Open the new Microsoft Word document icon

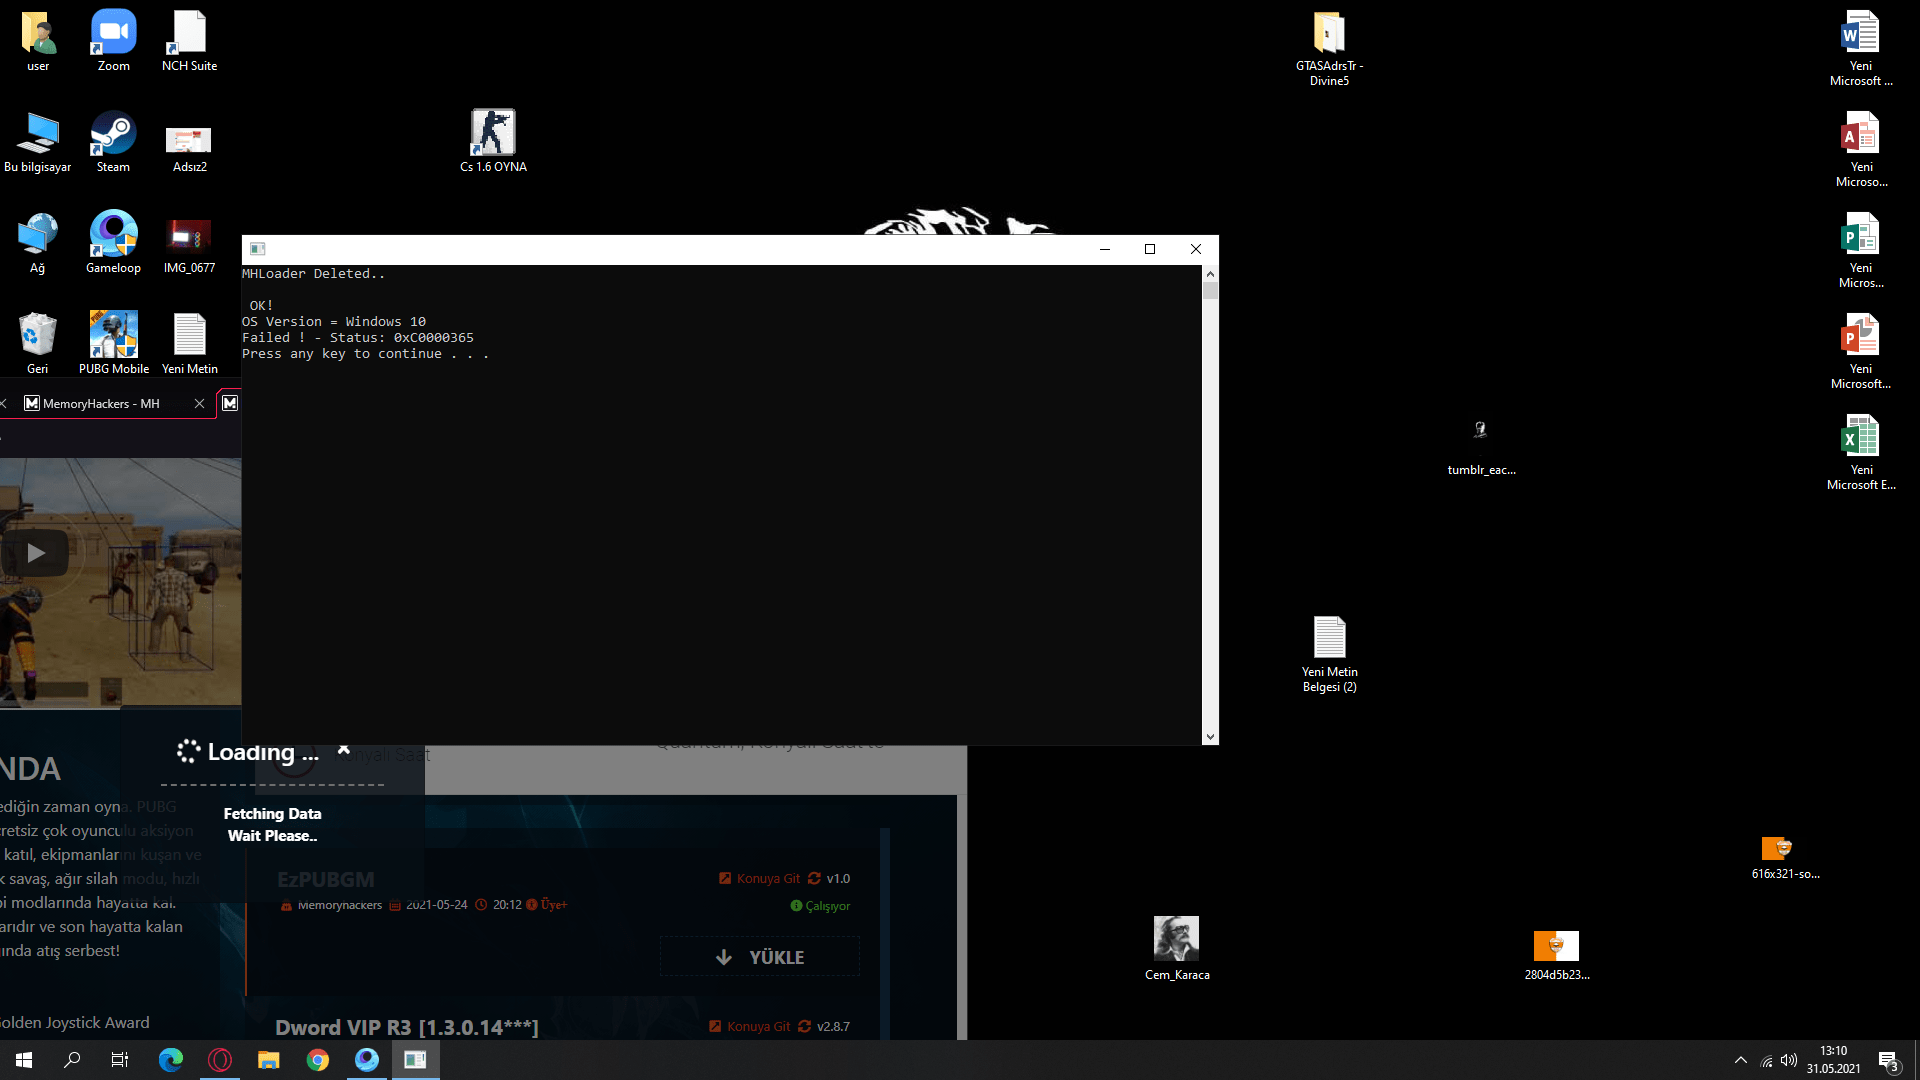tap(1860, 48)
